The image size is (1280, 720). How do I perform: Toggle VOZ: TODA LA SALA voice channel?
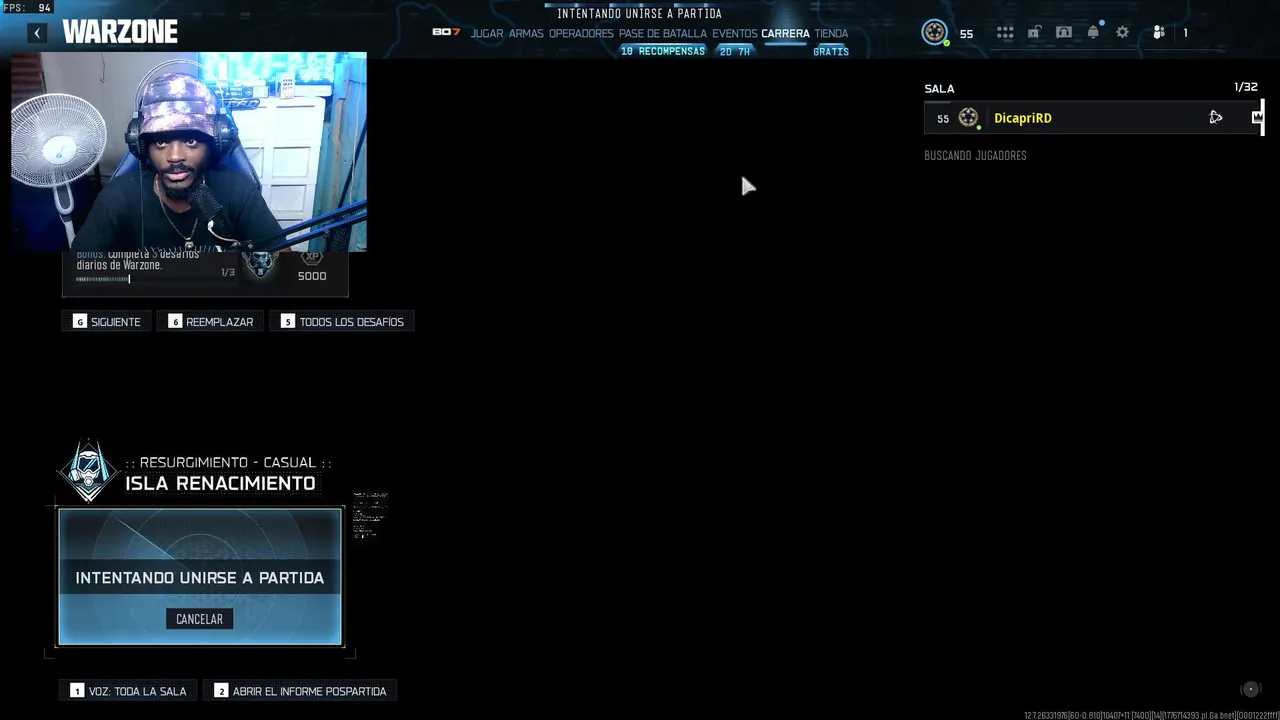click(x=128, y=691)
